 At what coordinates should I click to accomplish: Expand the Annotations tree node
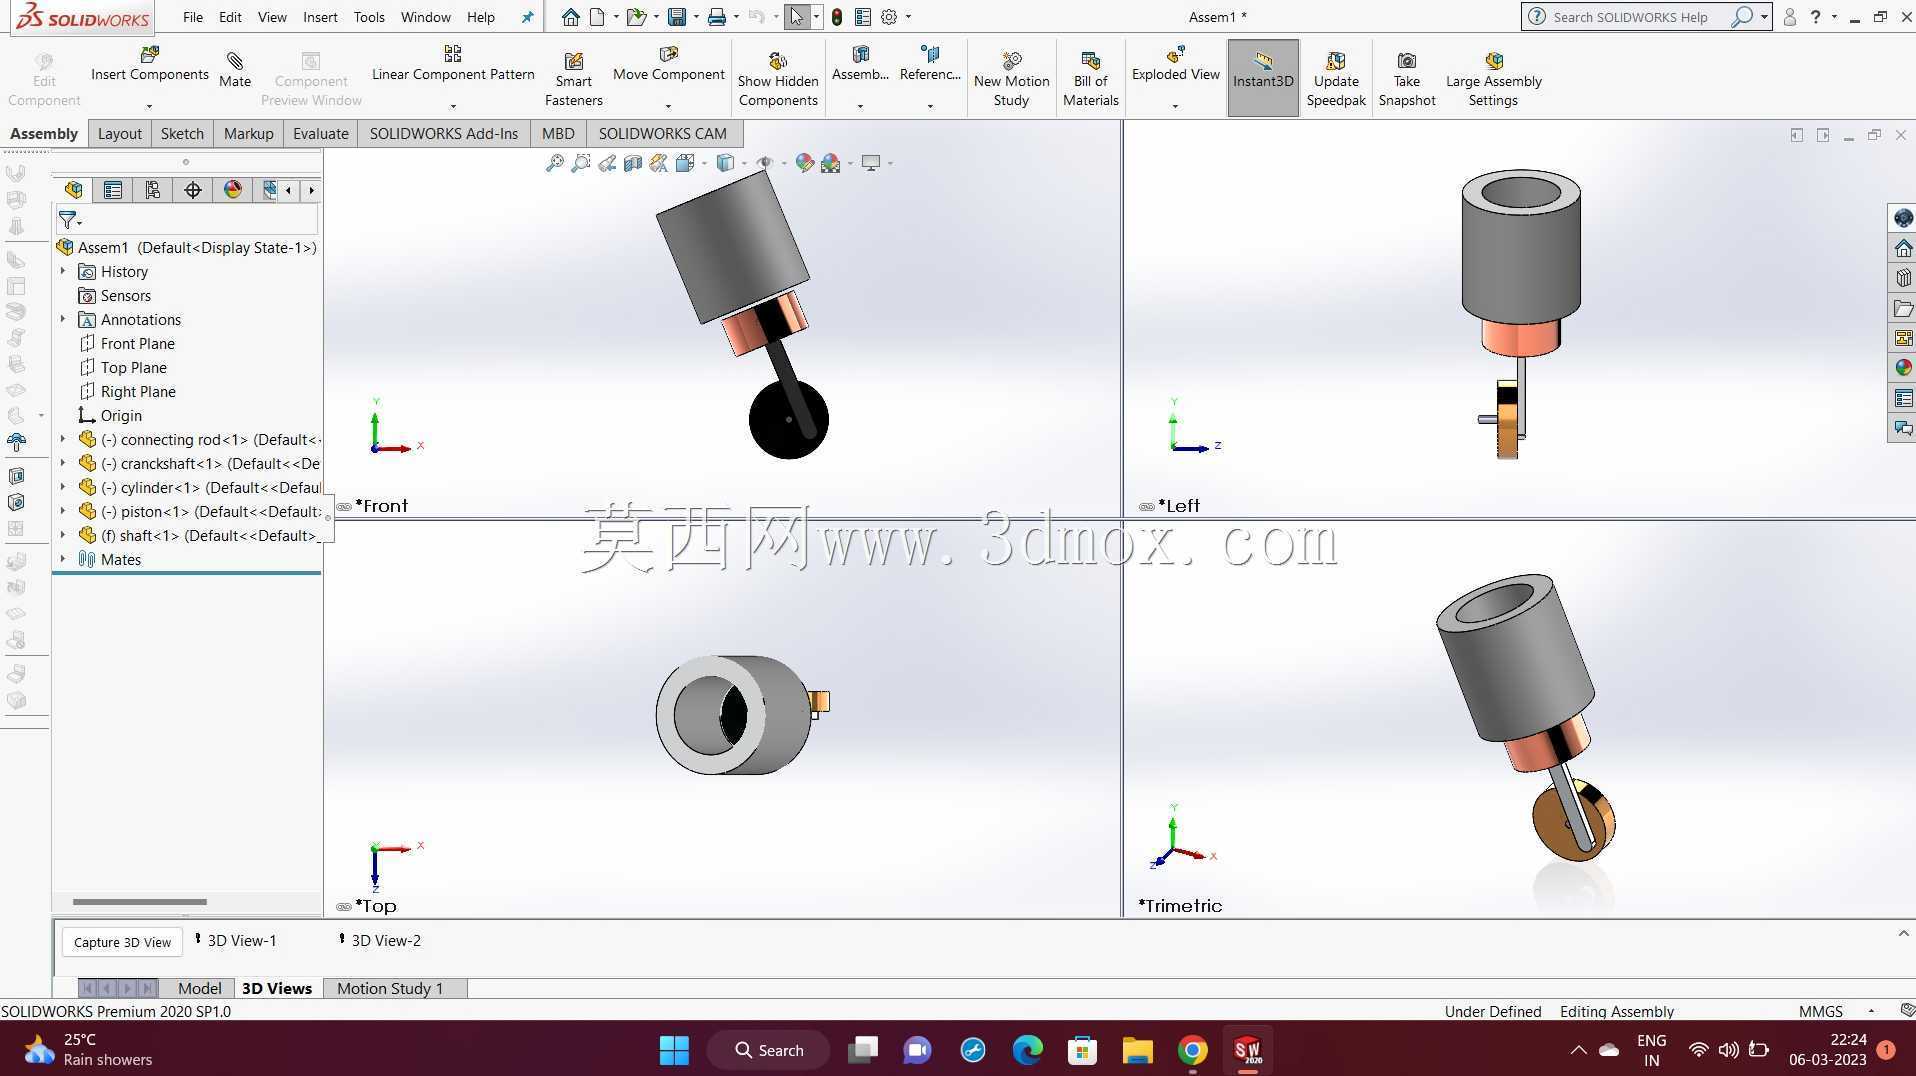pyautogui.click(x=63, y=319)
